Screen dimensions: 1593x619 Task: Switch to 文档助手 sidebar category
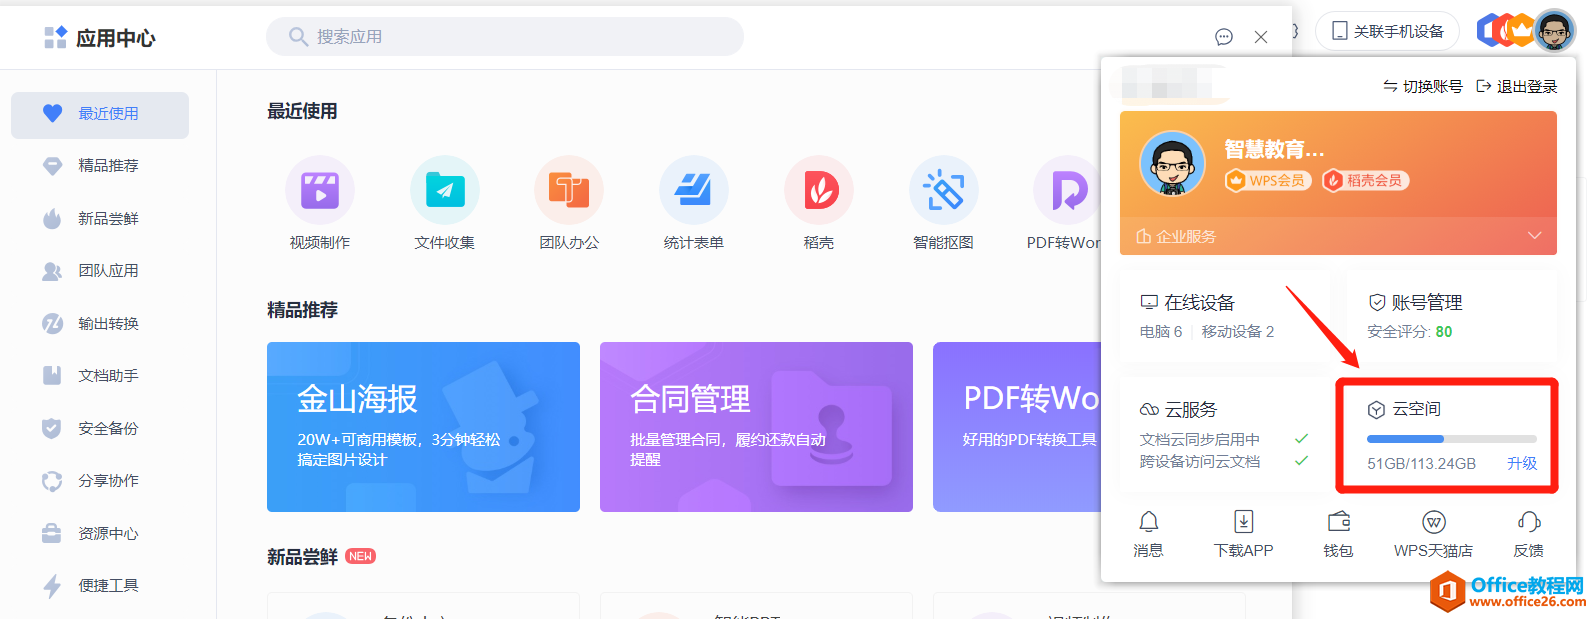click(100, 376)
